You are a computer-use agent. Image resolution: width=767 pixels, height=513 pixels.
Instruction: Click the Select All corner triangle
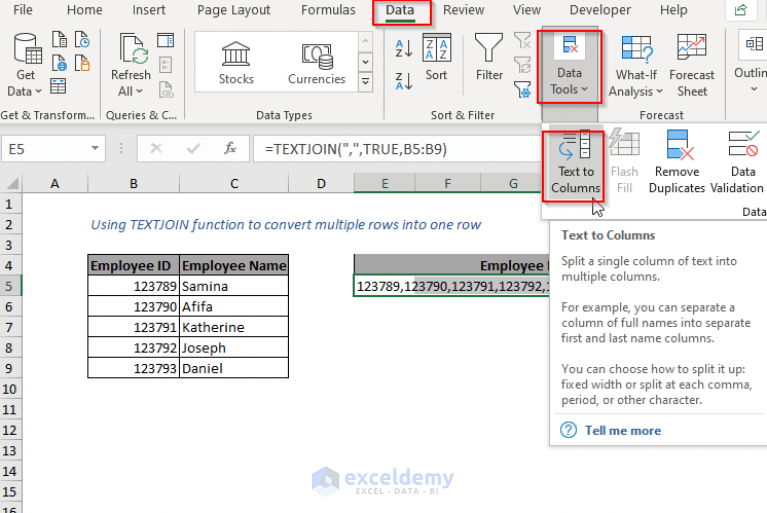coord(12,183)
